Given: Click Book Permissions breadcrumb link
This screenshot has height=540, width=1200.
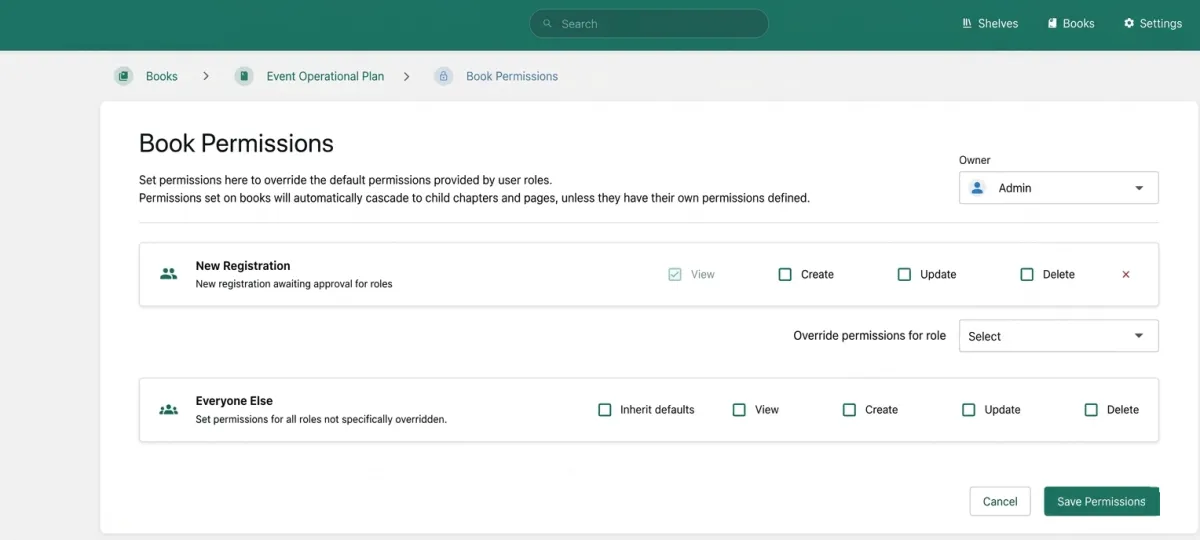Looking at the screenshot, I should [512, 76].
